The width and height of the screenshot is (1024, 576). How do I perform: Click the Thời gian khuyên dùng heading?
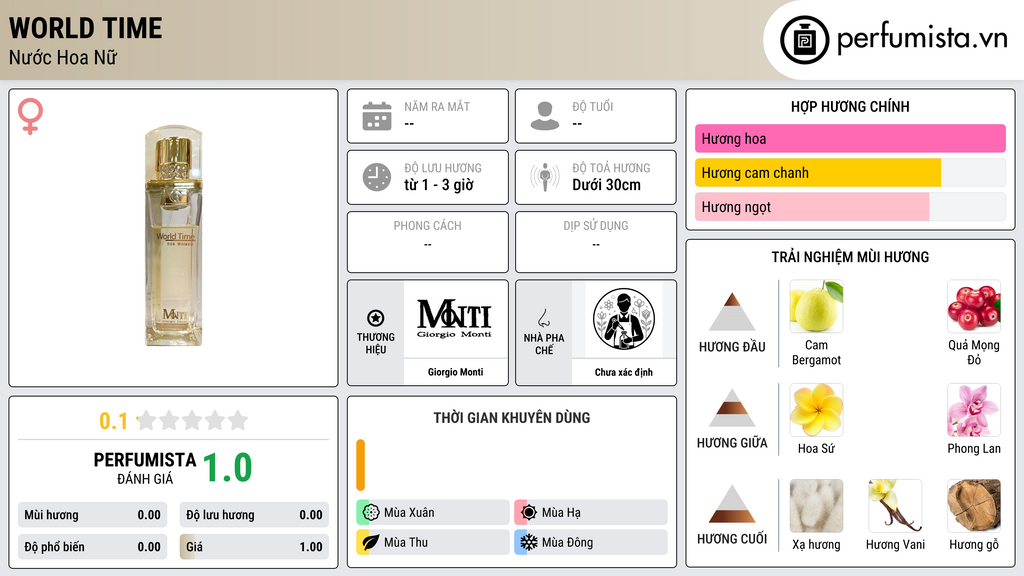coord(512,417)
